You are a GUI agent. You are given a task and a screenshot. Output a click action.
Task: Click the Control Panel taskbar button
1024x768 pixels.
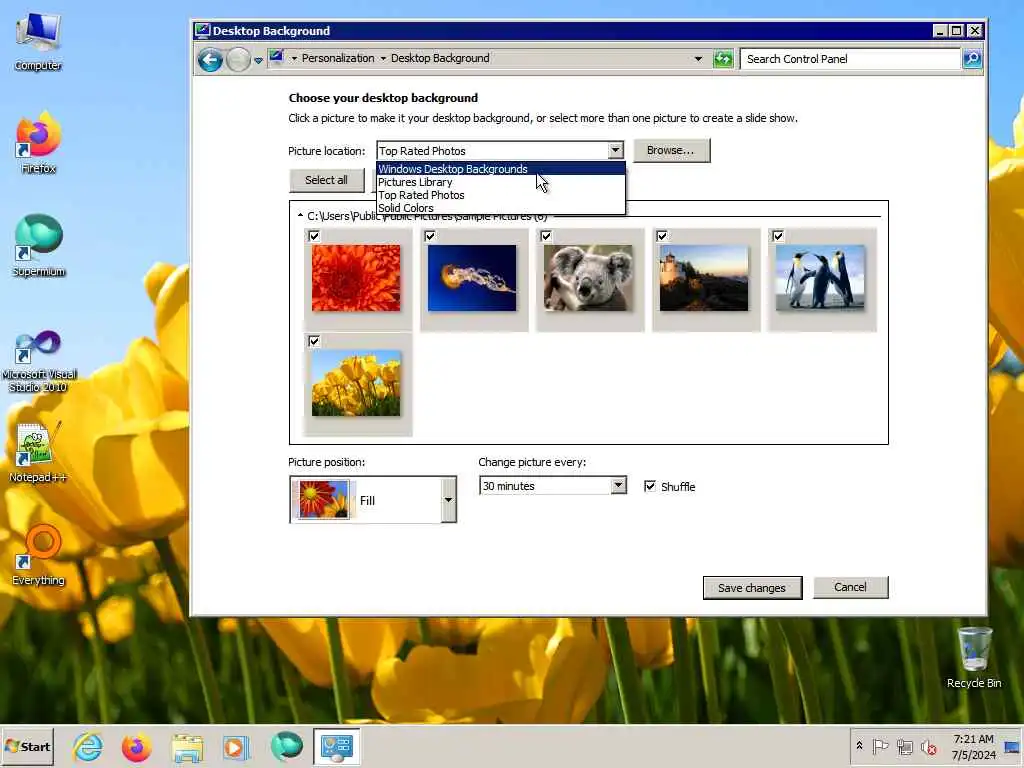click(336, 746)
